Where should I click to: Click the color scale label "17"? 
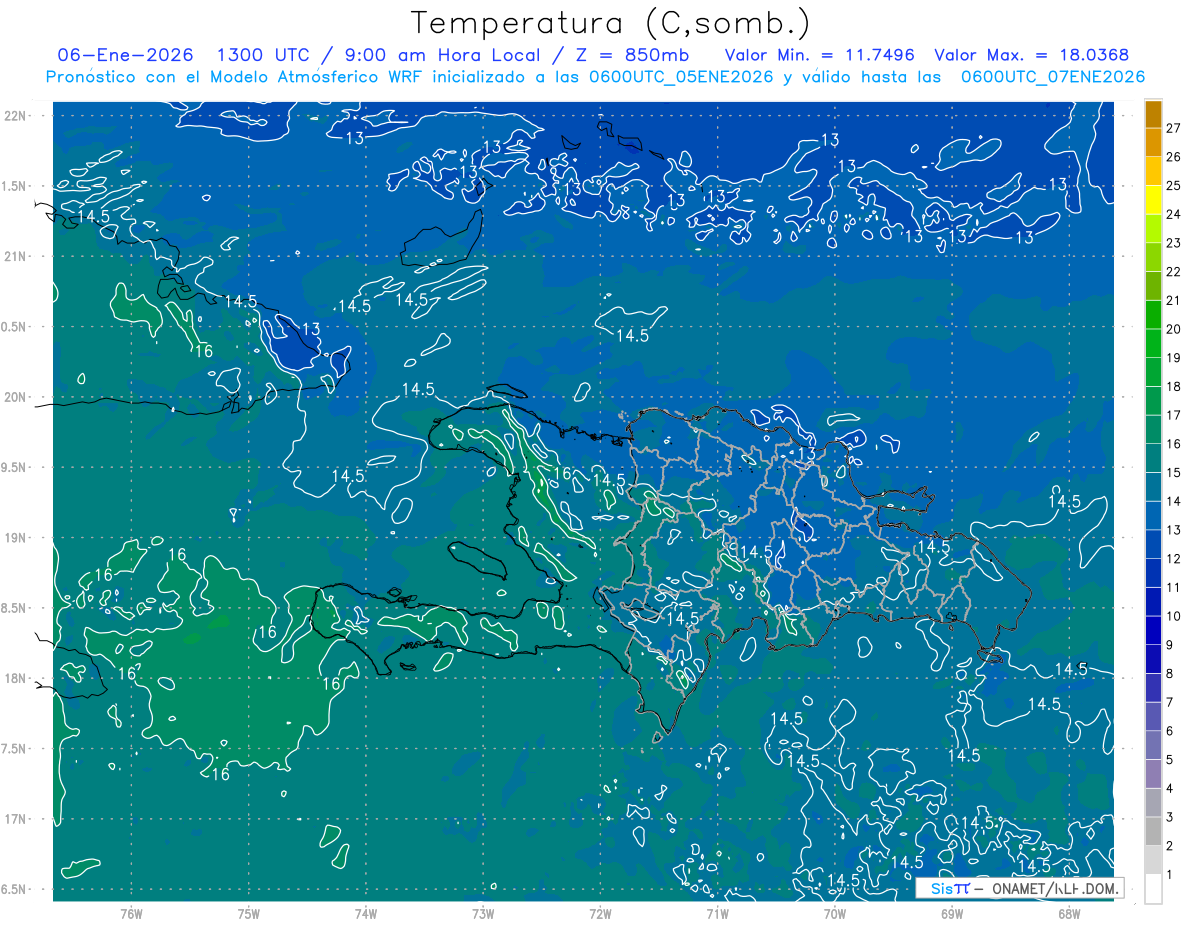pyautogui.click(x=1174, y=415)
